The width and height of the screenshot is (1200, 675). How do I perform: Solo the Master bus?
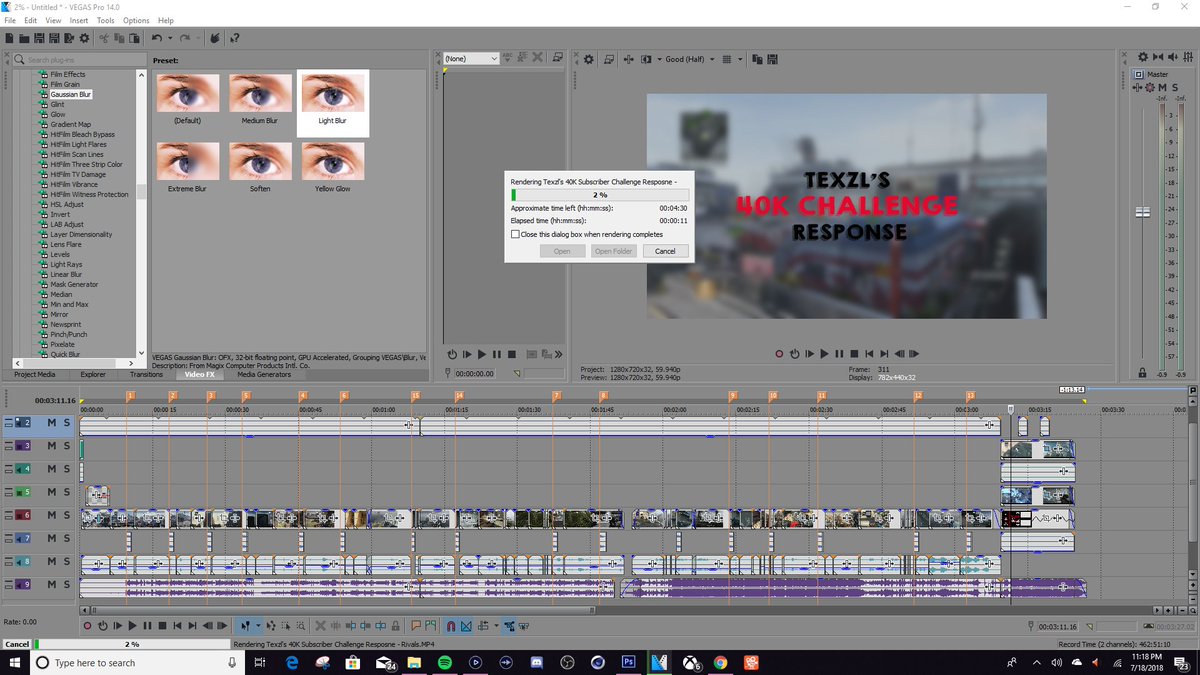[x=1175, y=87]
